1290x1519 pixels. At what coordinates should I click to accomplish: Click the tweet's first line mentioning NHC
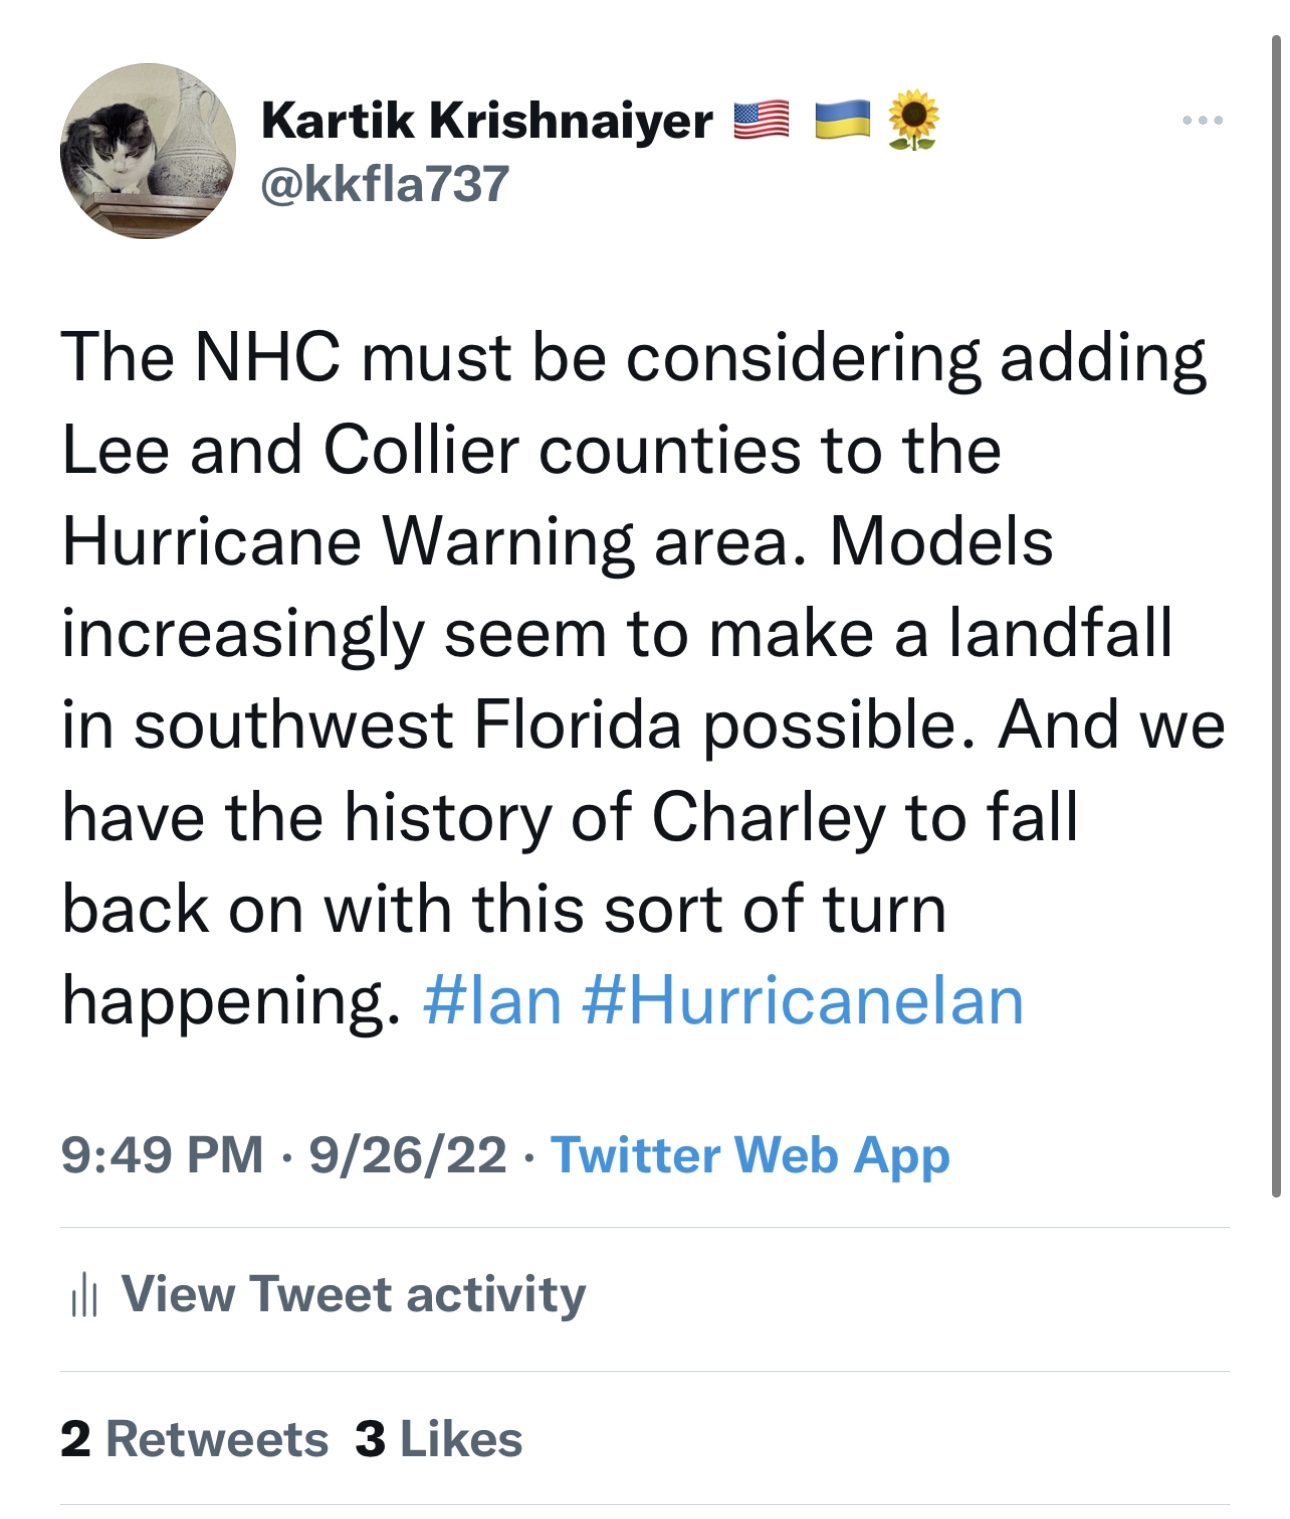tap(633, 358)
